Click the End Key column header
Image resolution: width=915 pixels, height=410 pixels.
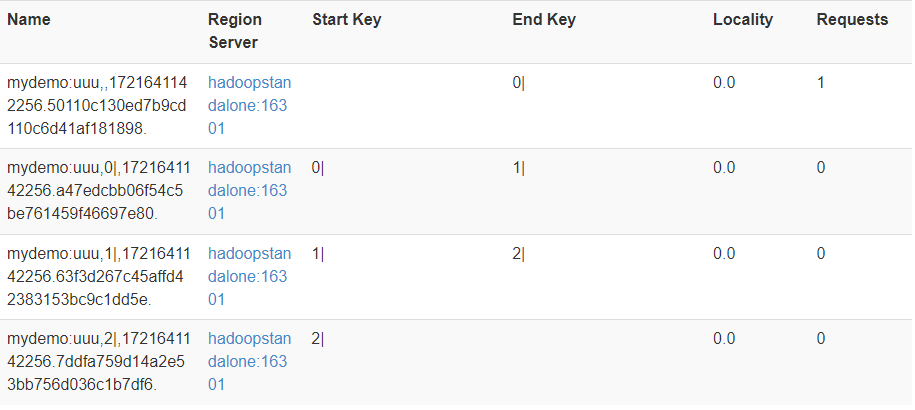(544, 20)
